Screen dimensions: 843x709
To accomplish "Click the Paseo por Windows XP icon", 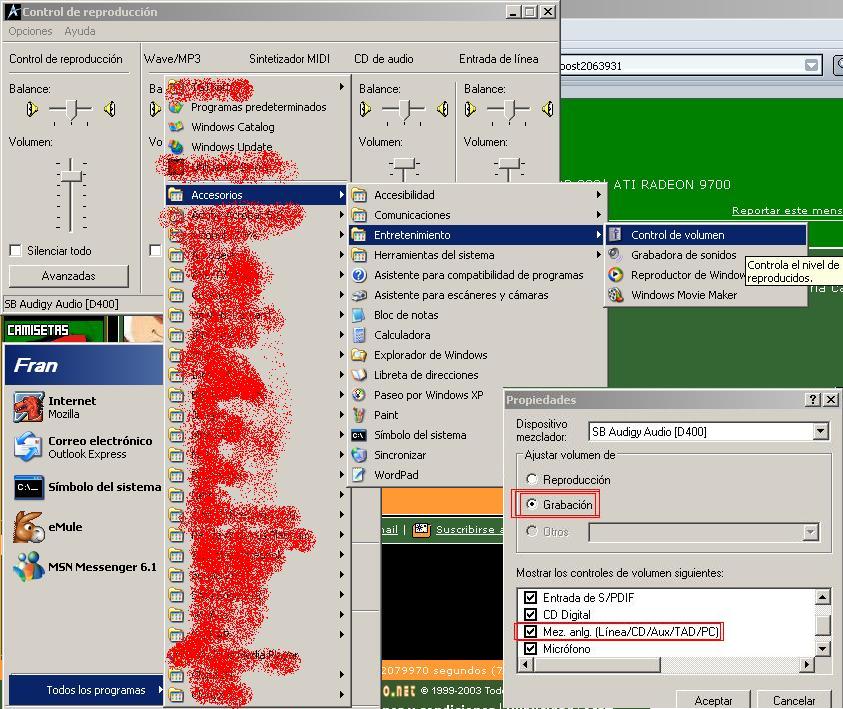I will 359,395.
